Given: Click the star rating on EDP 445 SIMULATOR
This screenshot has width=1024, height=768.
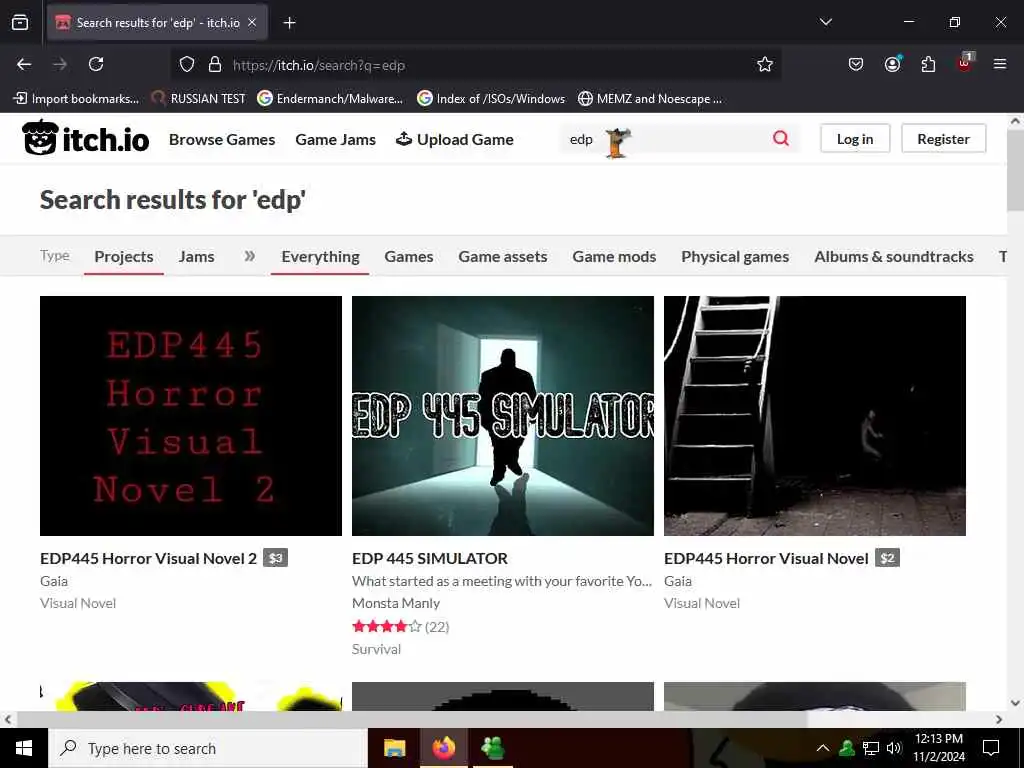Looking at the screenshot, I should click(x=387, y=627).
